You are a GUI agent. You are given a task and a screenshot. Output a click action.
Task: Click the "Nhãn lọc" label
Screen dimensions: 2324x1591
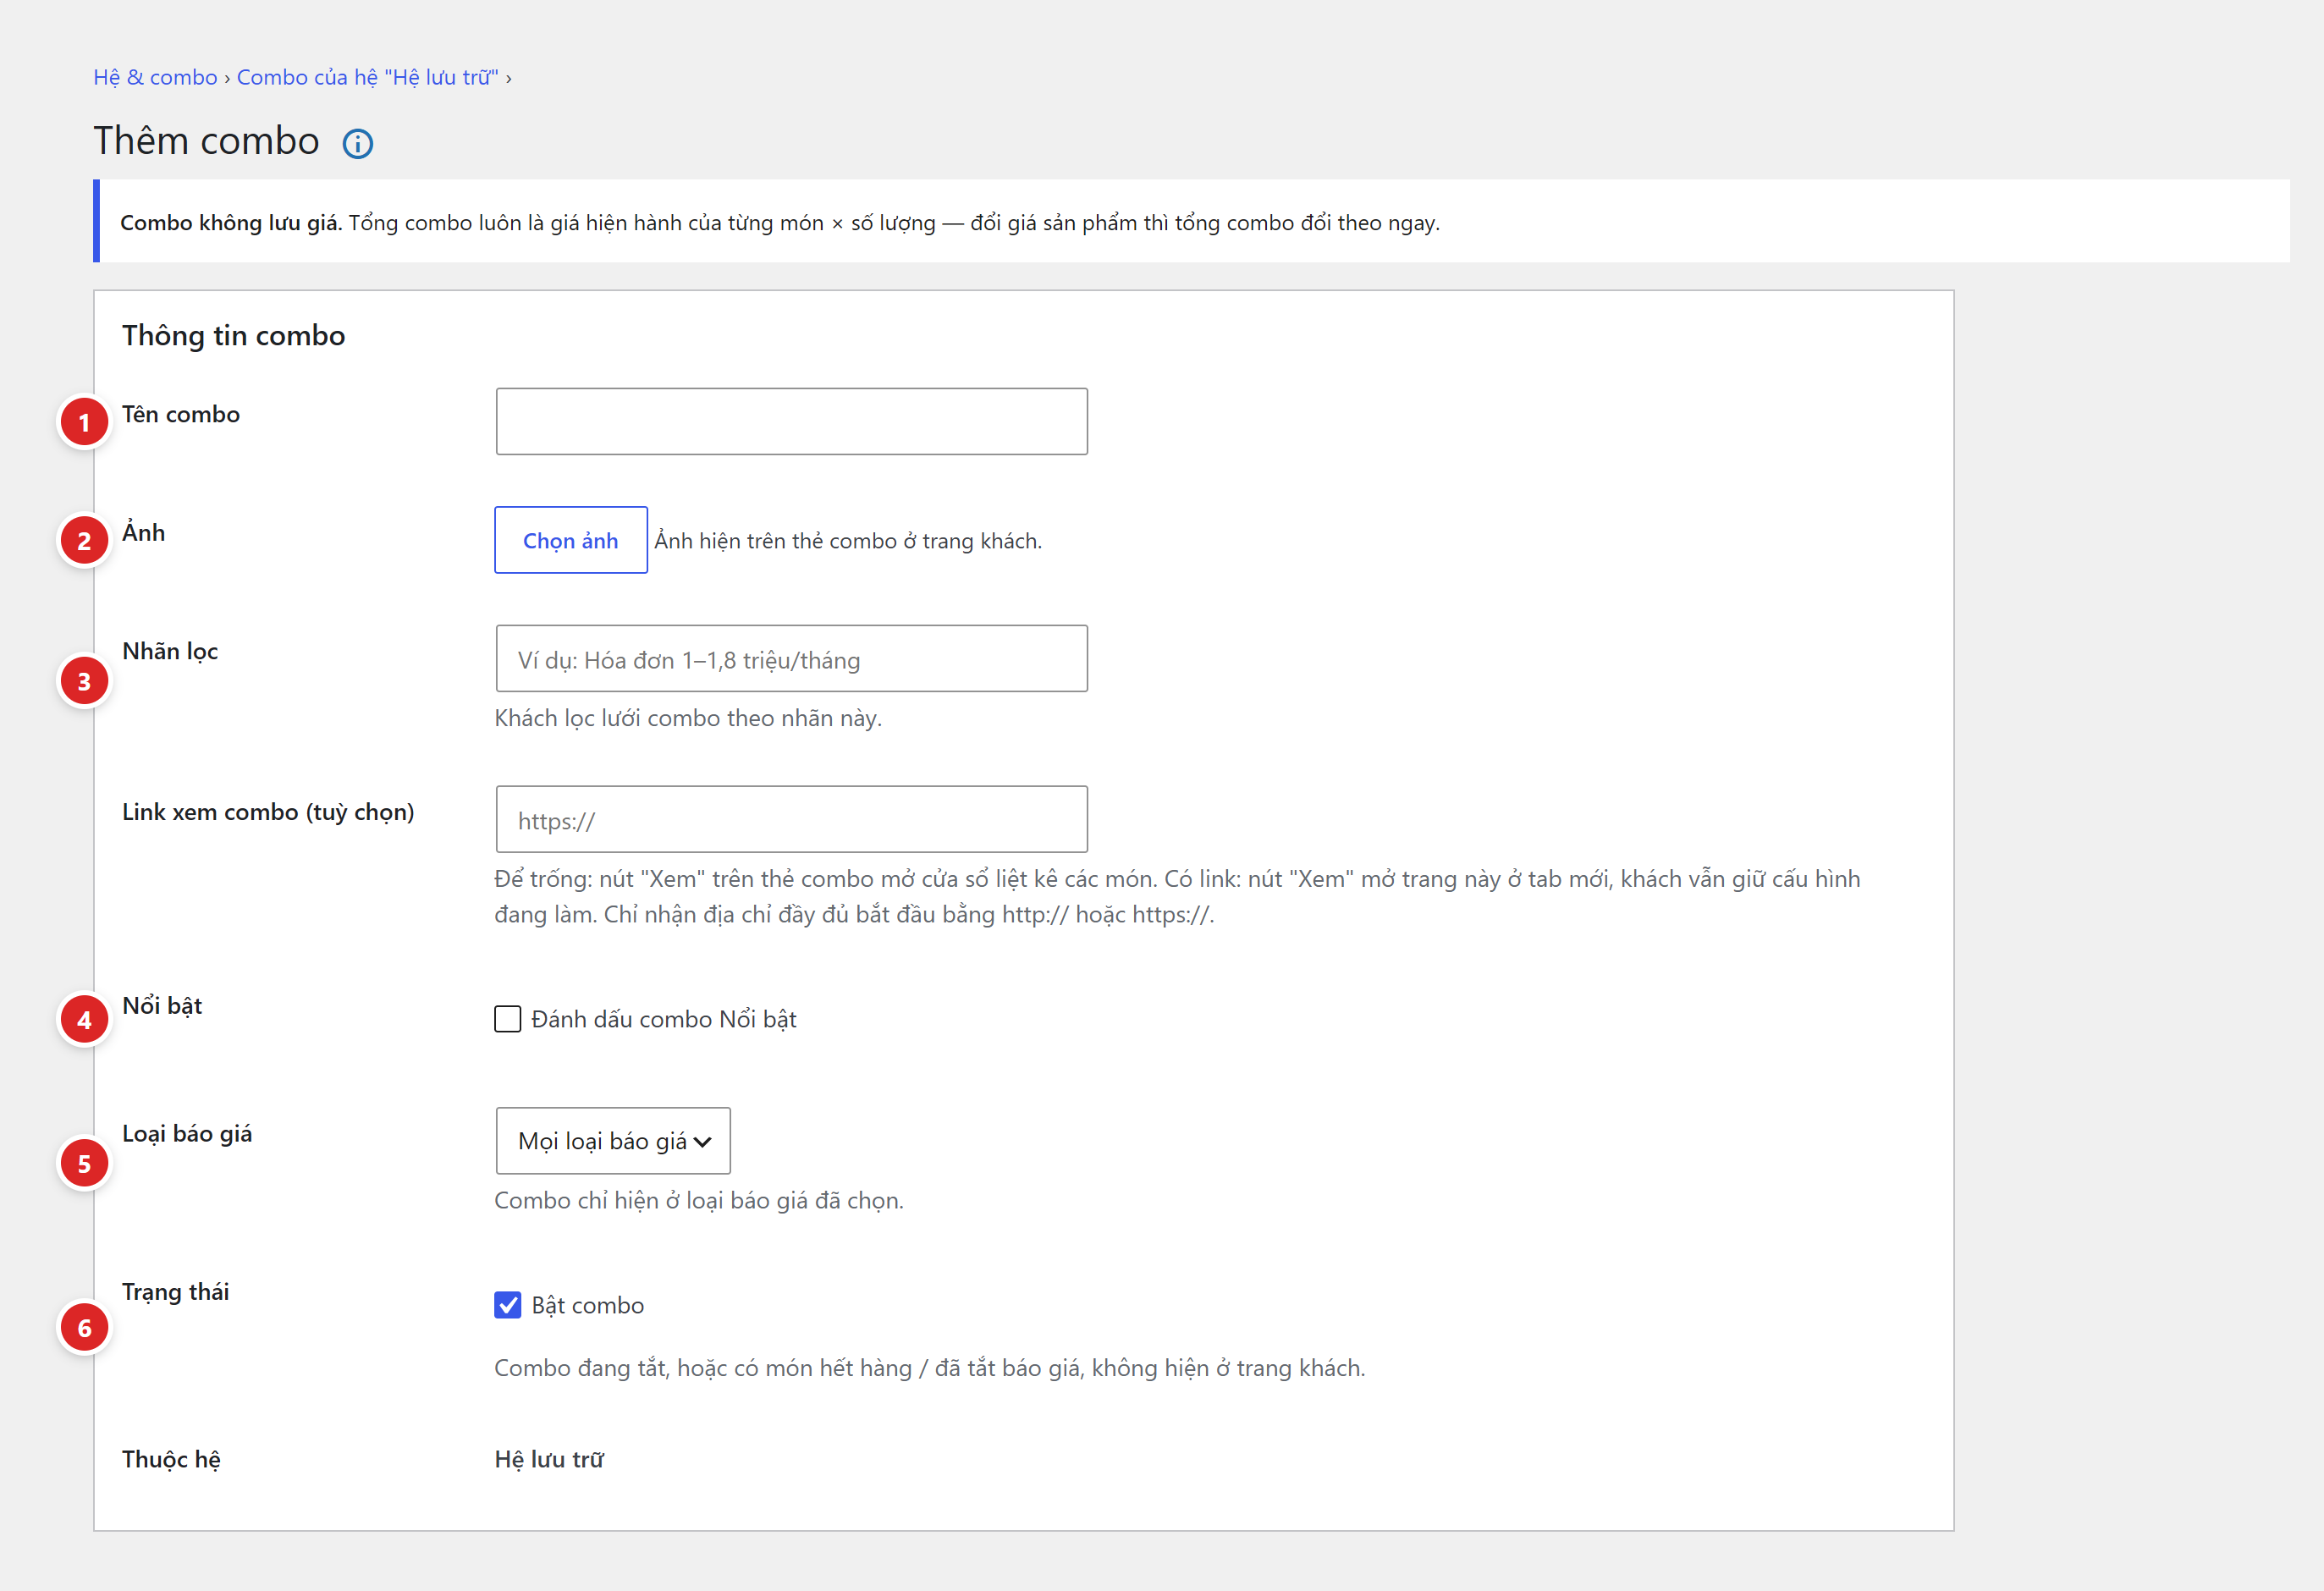(x=170, y=651)
